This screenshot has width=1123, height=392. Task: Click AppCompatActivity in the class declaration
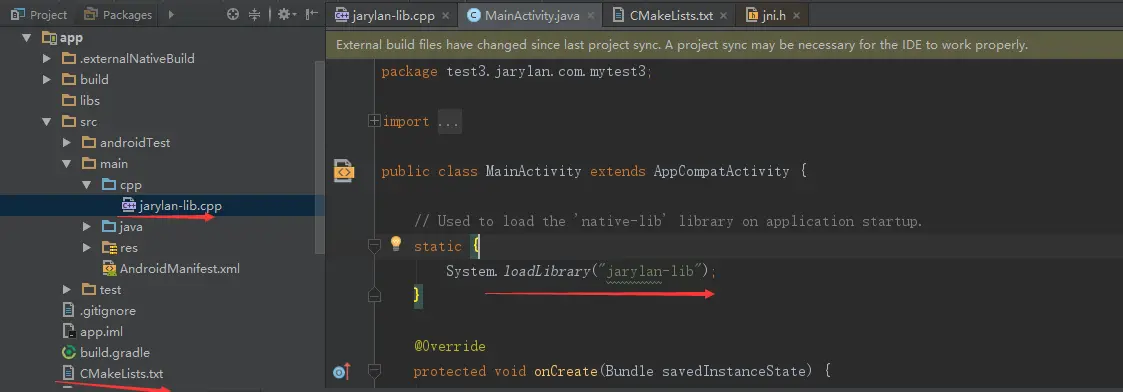[721, 171]
